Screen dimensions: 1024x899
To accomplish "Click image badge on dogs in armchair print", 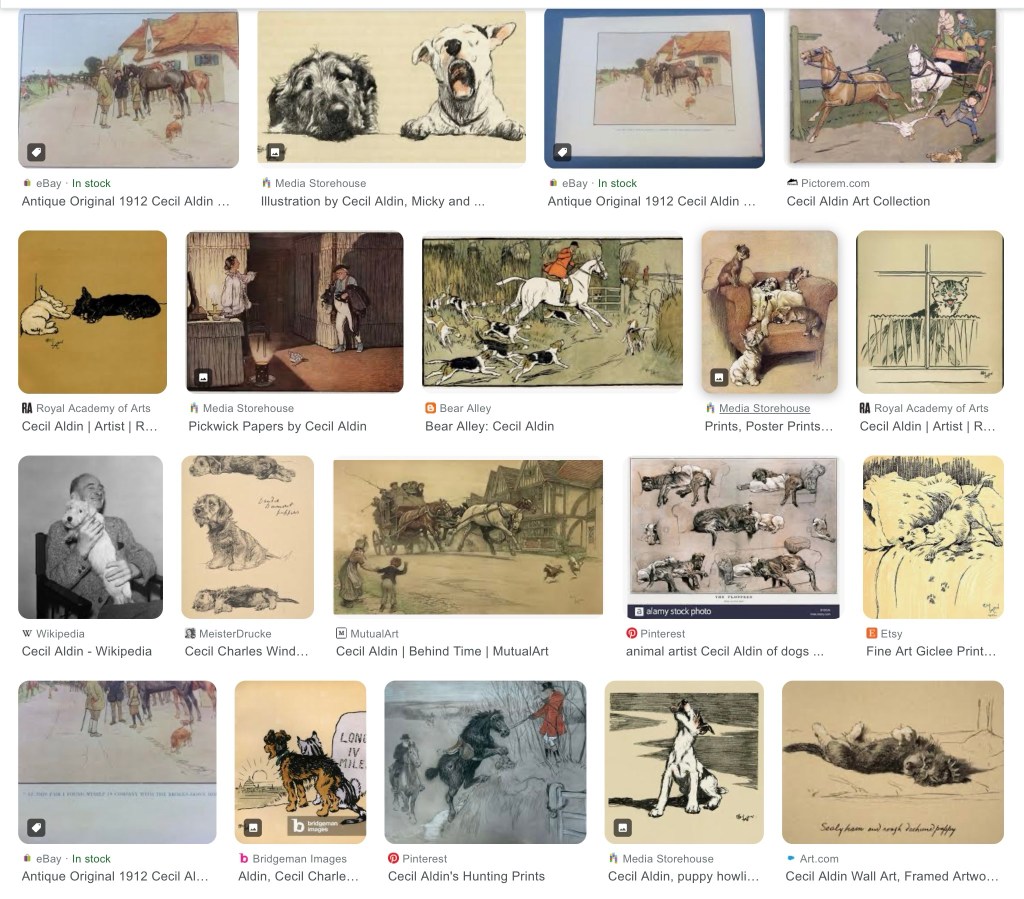I will click(718, 377).
